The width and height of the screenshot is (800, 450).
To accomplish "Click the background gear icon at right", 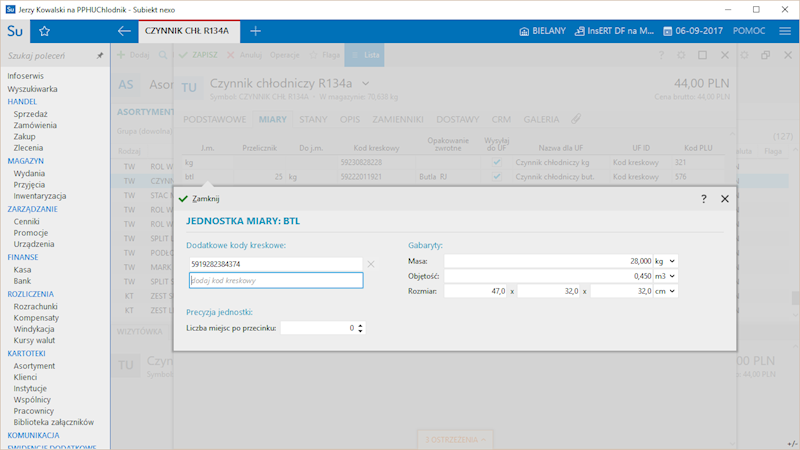I will 744,55.
